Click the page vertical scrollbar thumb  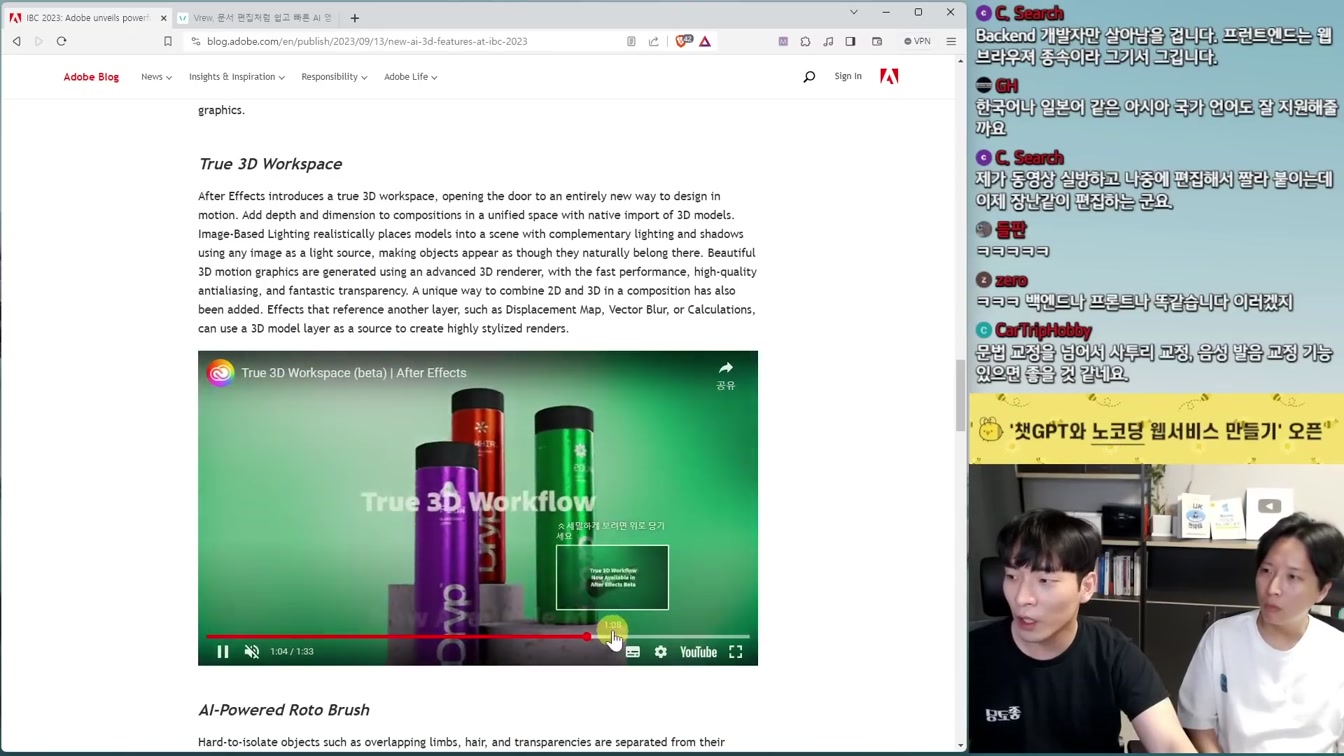[x=961, y=395]
